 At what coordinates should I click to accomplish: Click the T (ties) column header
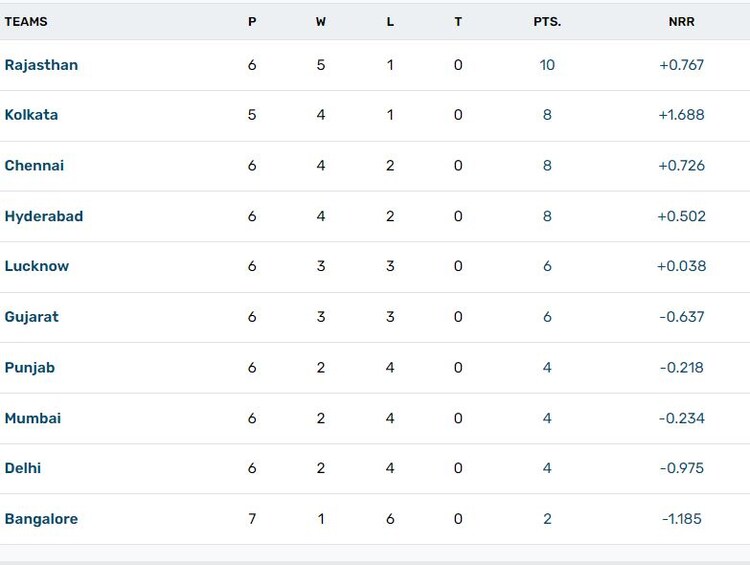click(x=458, y=21)
